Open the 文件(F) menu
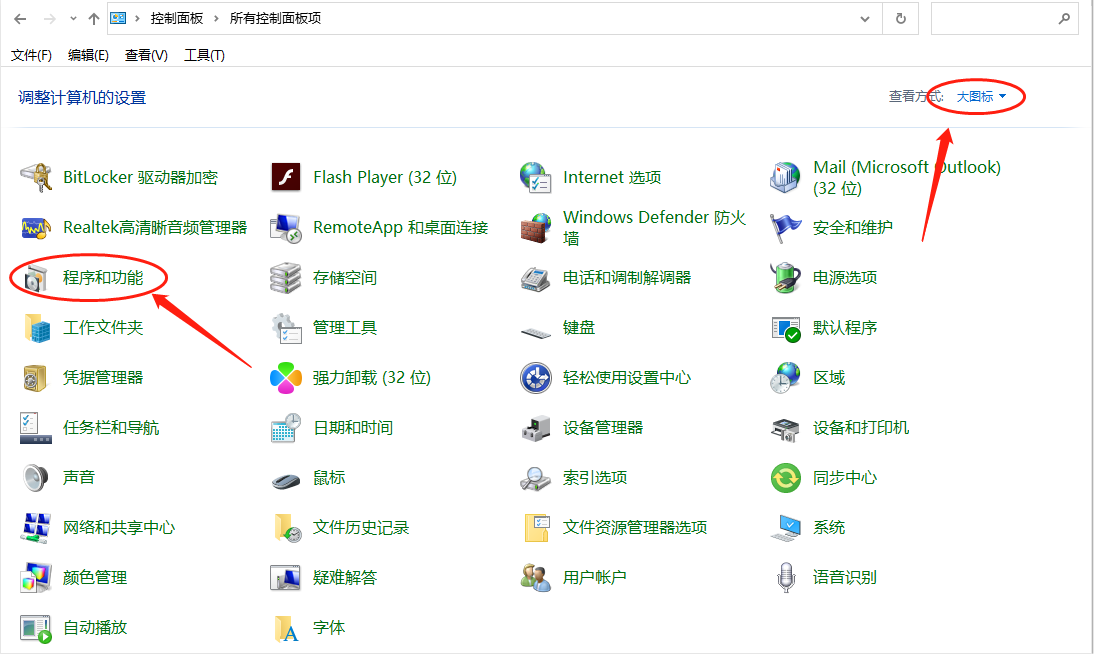Image resolution: width=1094 pixels, height=654 pixels. point(31,55)
